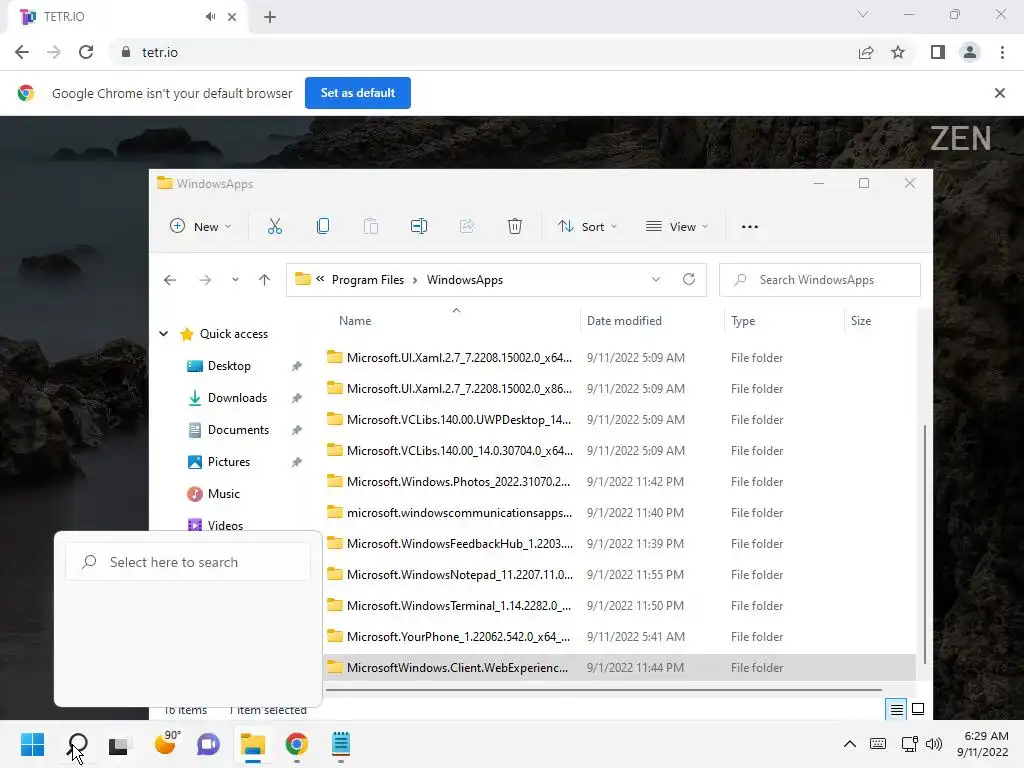Sort by the Size column header

[879, 321]
